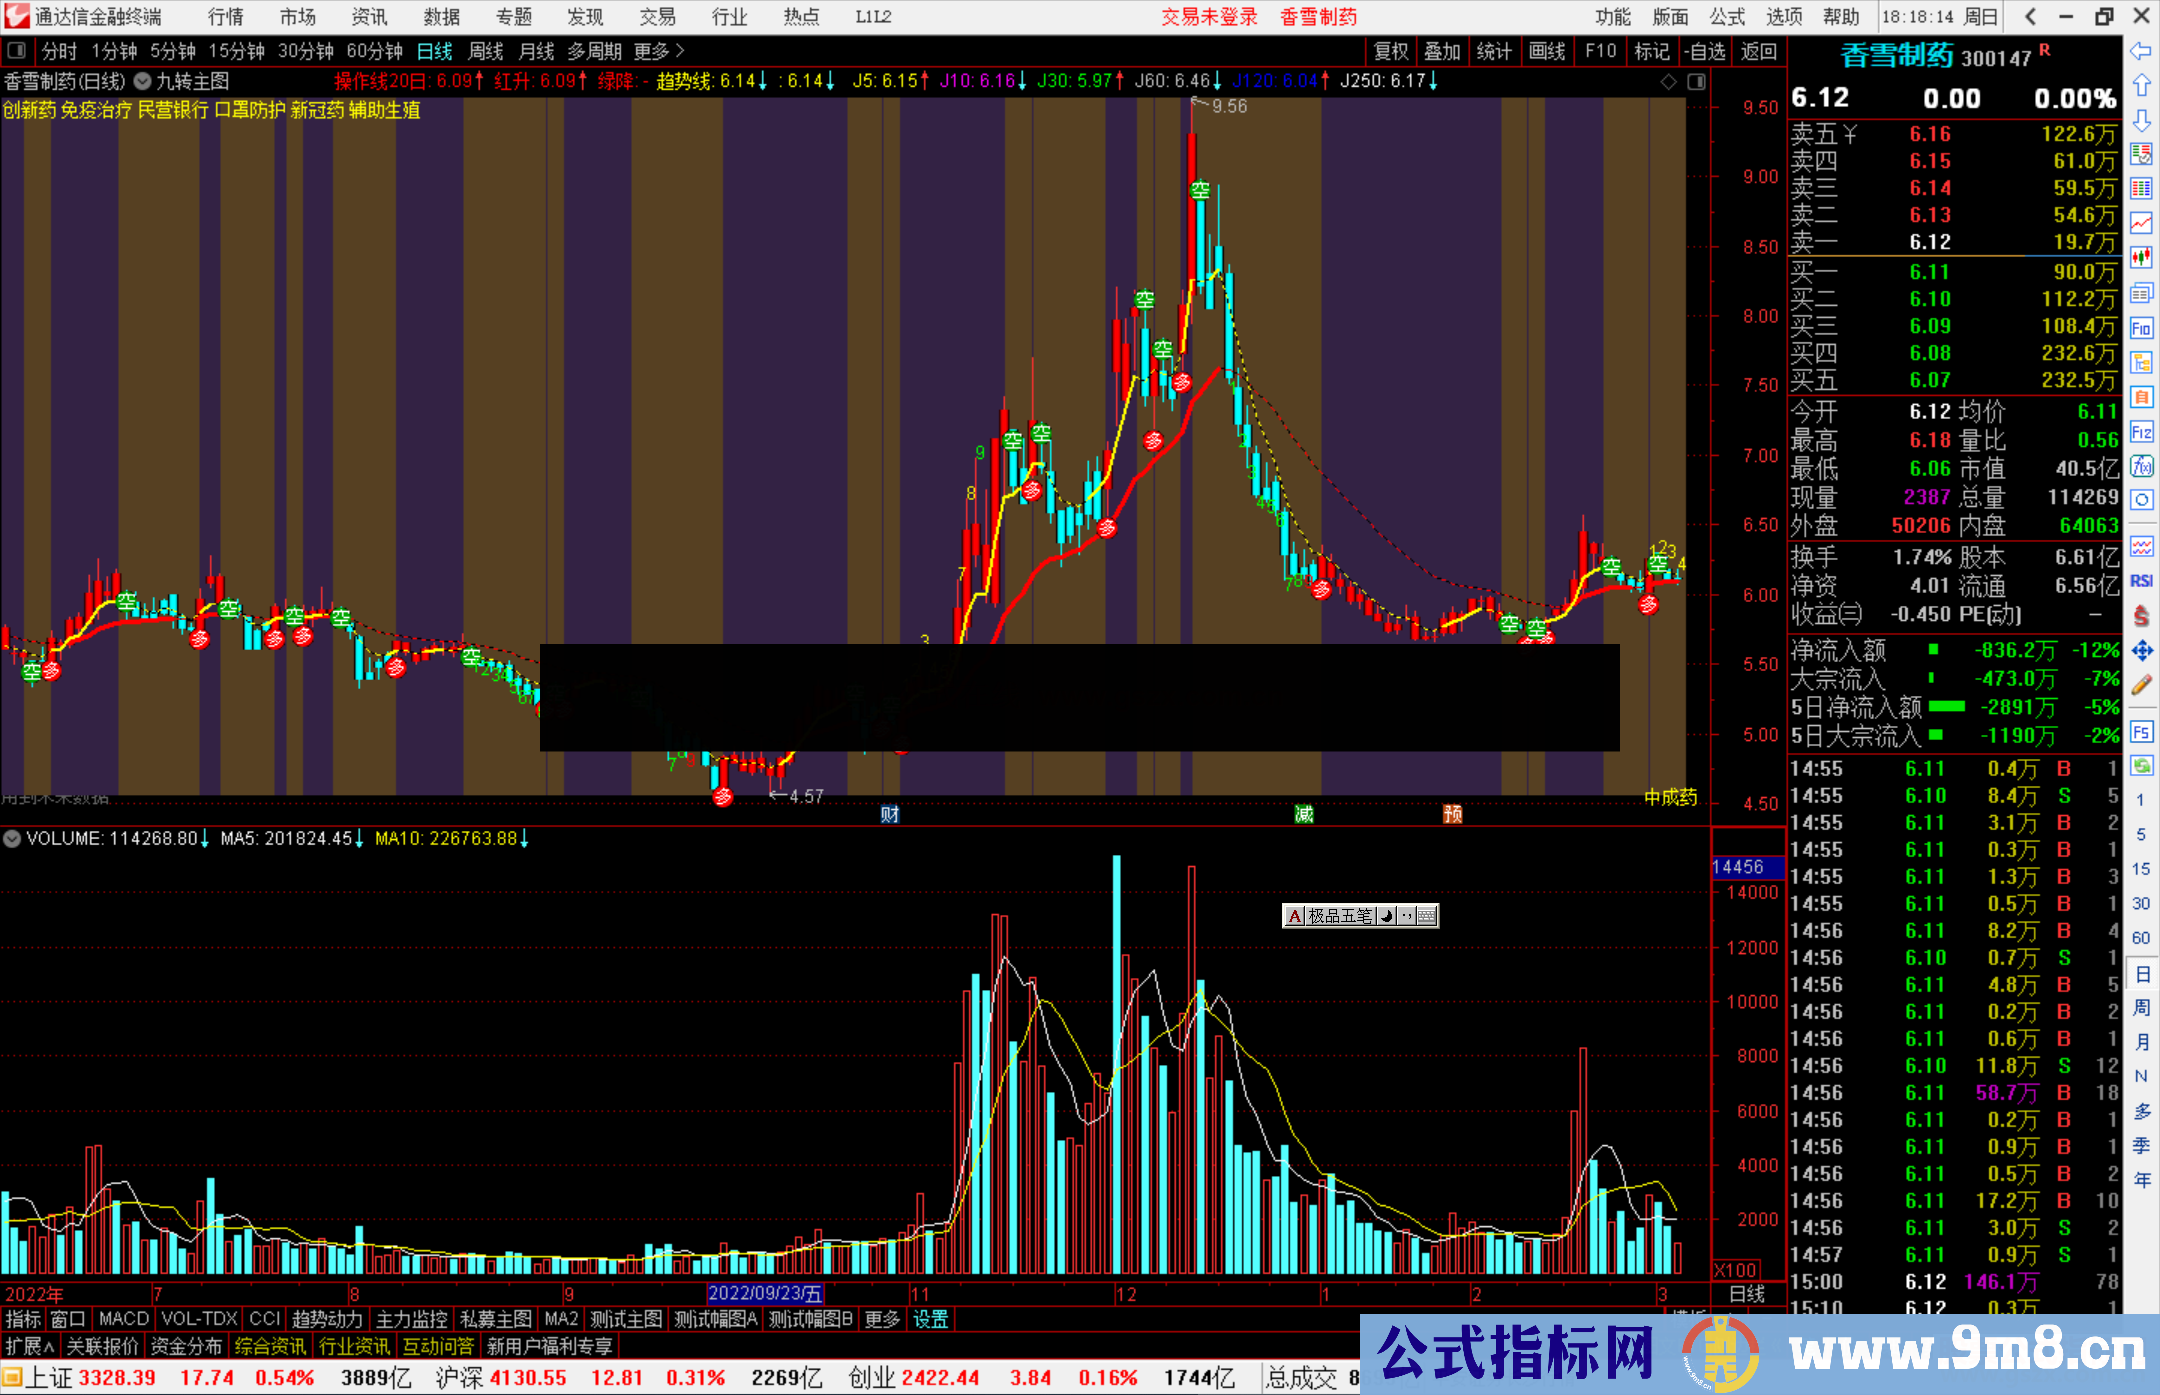Click the F12 sidebar icon
2160x1395 pixels.
[x=2141, y=432]
